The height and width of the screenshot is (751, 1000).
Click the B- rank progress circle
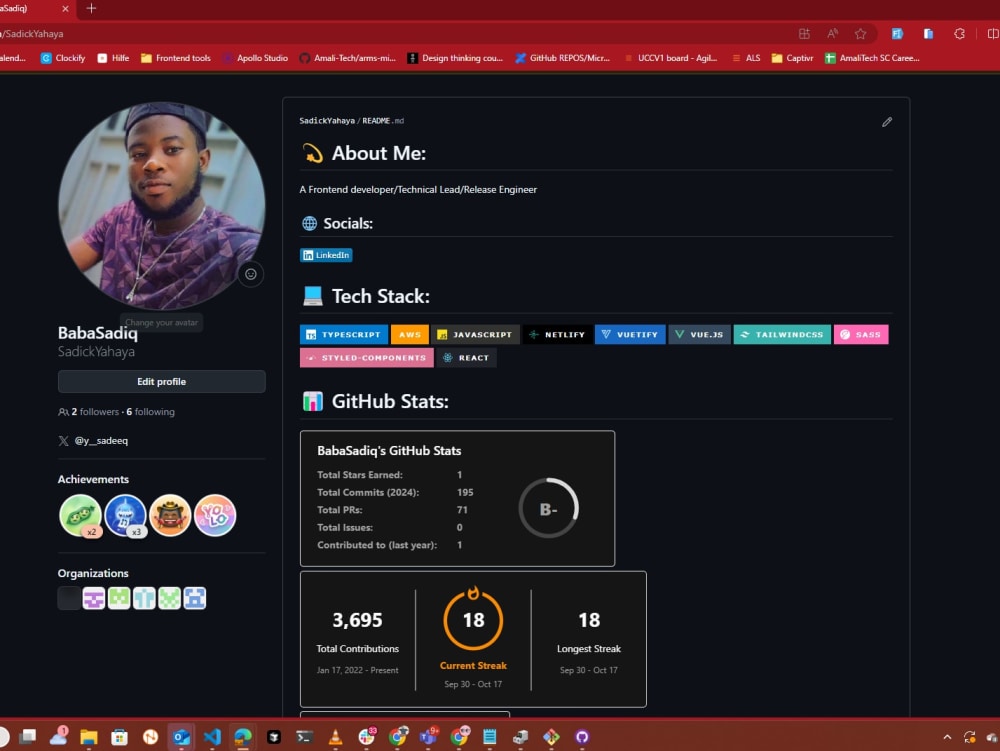(548, 509)
